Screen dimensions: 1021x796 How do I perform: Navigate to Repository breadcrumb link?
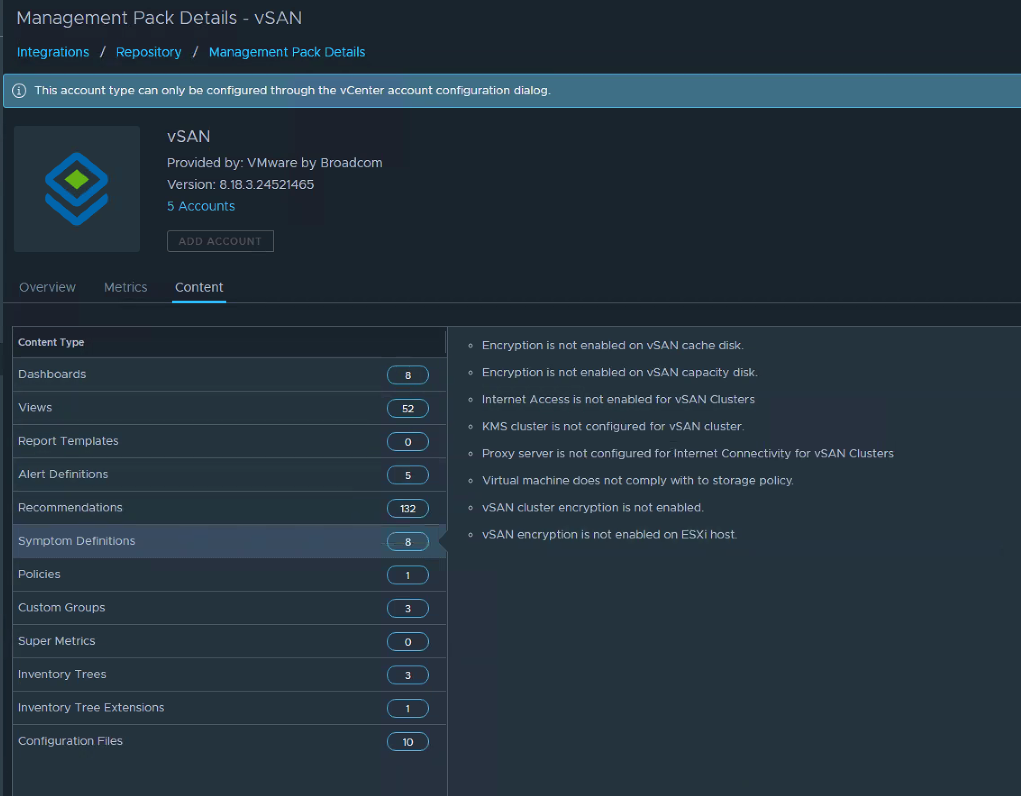pyautogui.click(x=149, y=52)
